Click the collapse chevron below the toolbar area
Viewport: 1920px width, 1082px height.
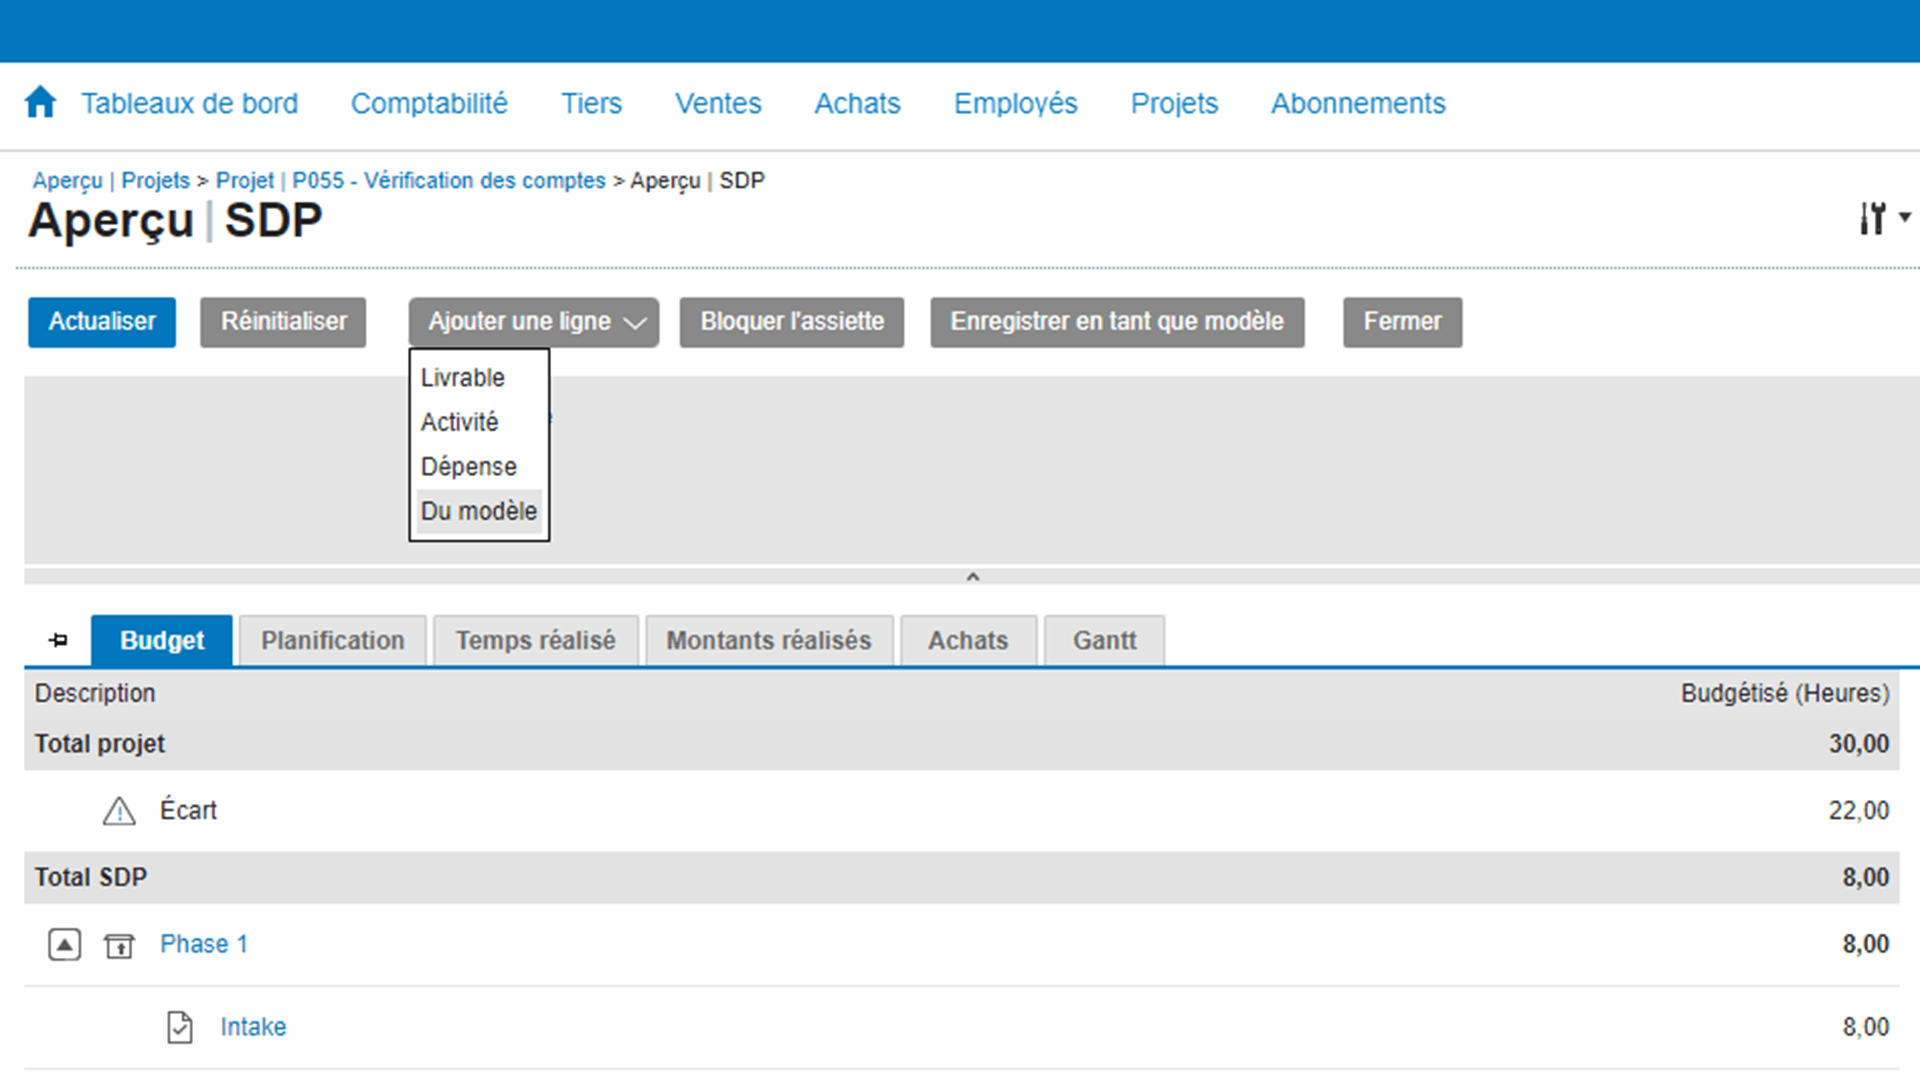point(971,577)
